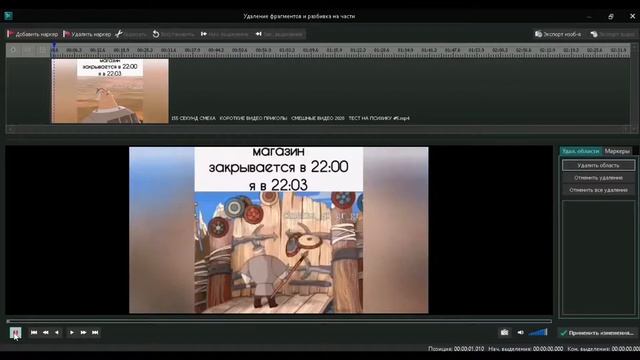Click the first timeline zoom icon
The height and width of the screenshot is (360, 640).
click(x=13, y=50)
